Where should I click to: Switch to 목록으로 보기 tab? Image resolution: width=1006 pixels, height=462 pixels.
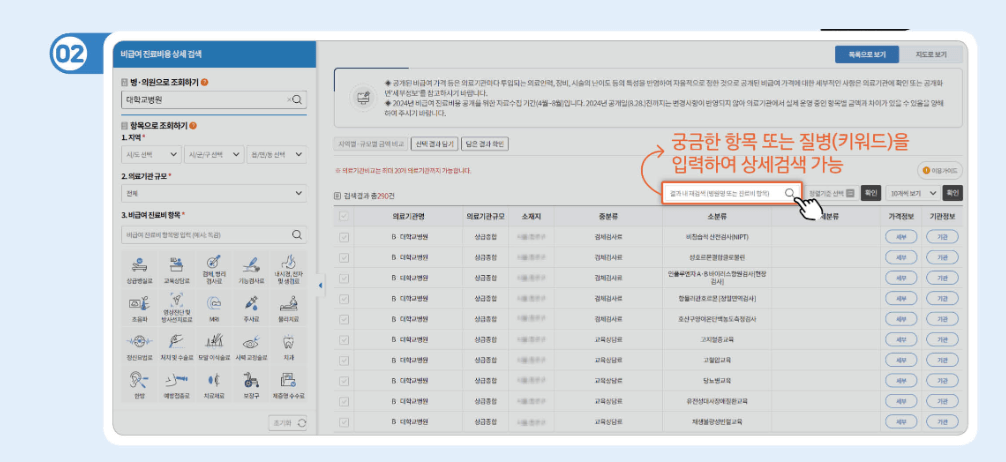(x=866, y=55)
